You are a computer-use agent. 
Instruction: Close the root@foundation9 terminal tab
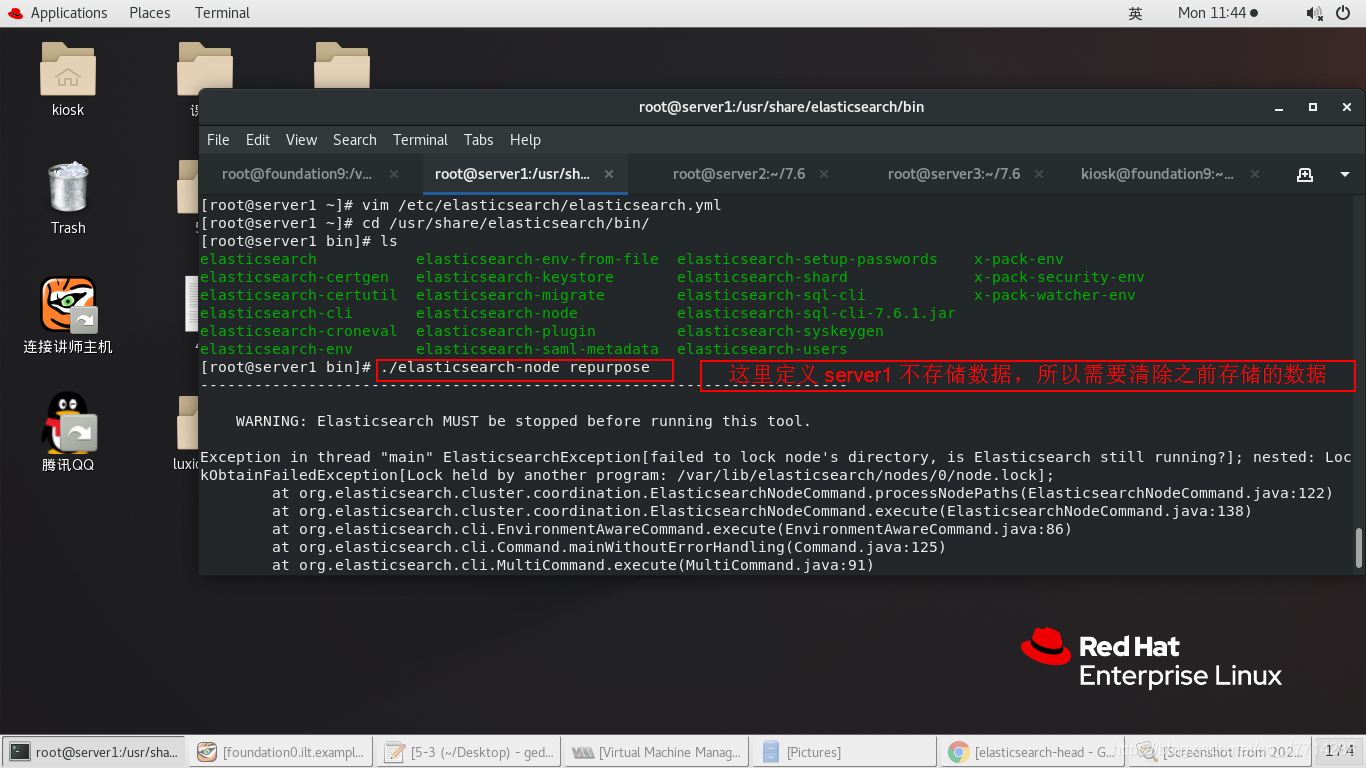pyautogui.click(x=394, y=174)
